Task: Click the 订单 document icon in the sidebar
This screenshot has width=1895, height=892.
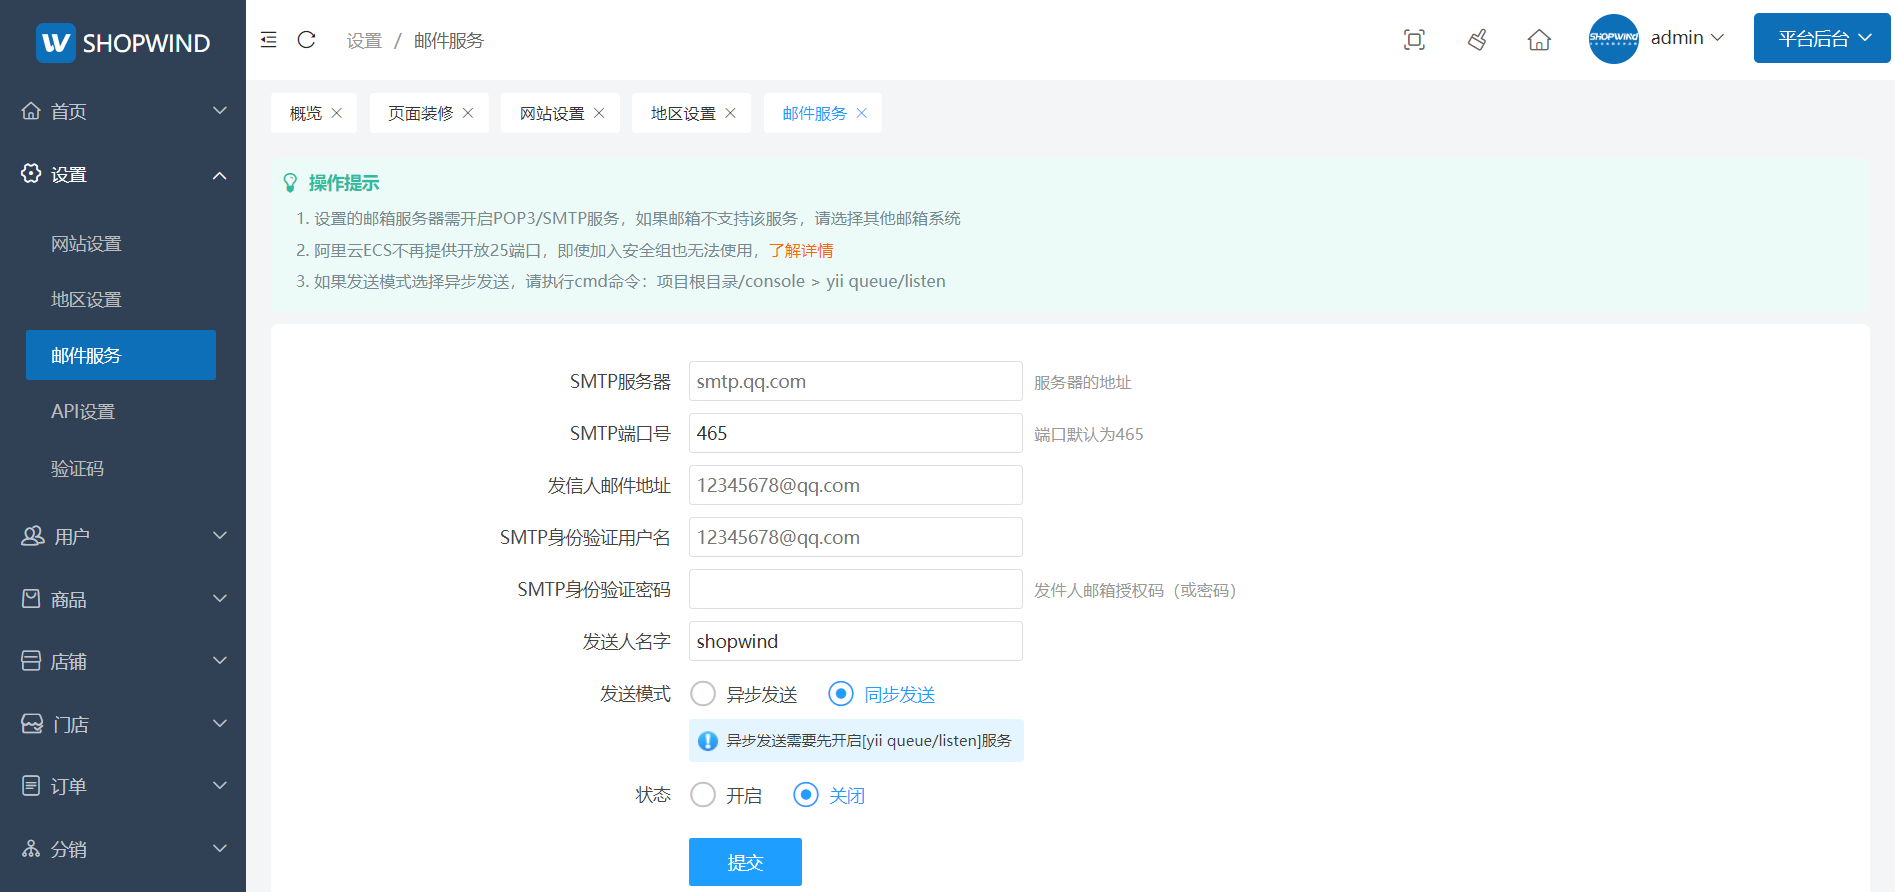Action: 31,786
